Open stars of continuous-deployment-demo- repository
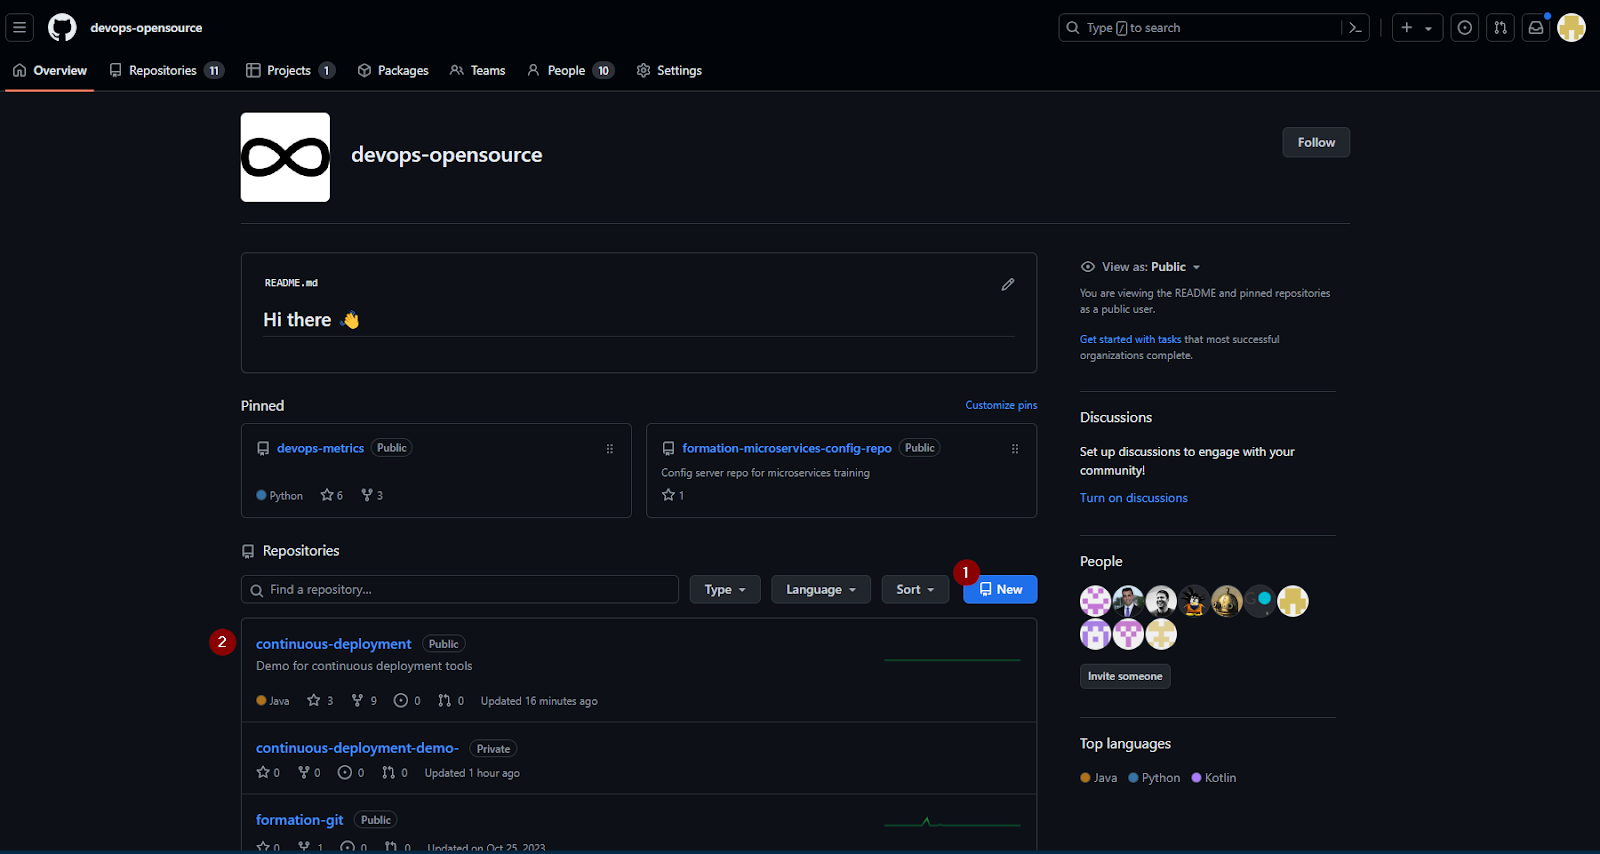This screenshot has width=1600, height=854. click(x=268, y=773)
